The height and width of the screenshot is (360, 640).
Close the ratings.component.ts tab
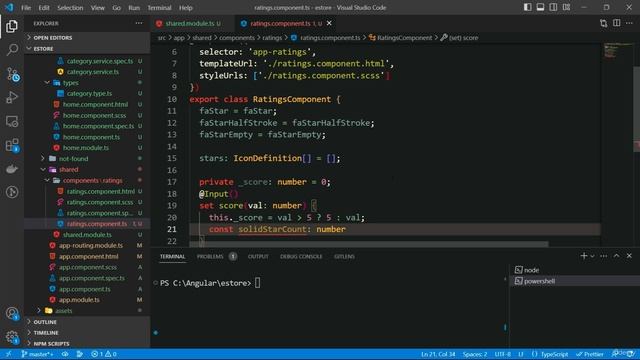point(329,23)
